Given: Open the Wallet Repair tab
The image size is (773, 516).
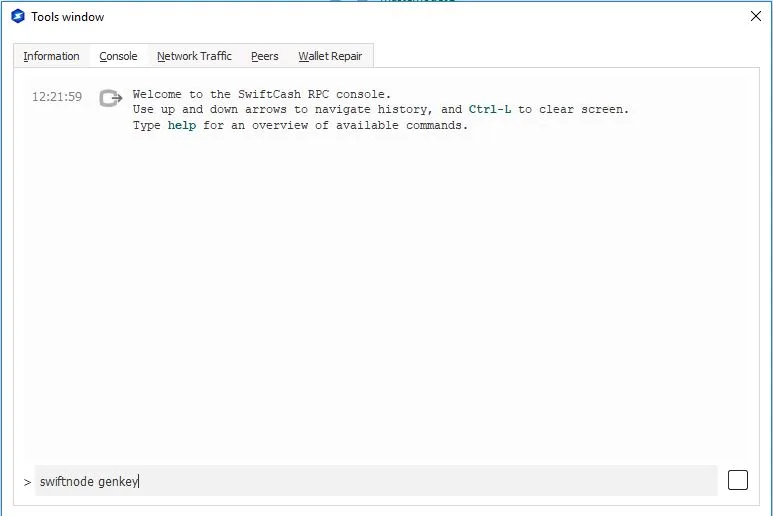Looking at the screenshot, I should tap(330, 56).
